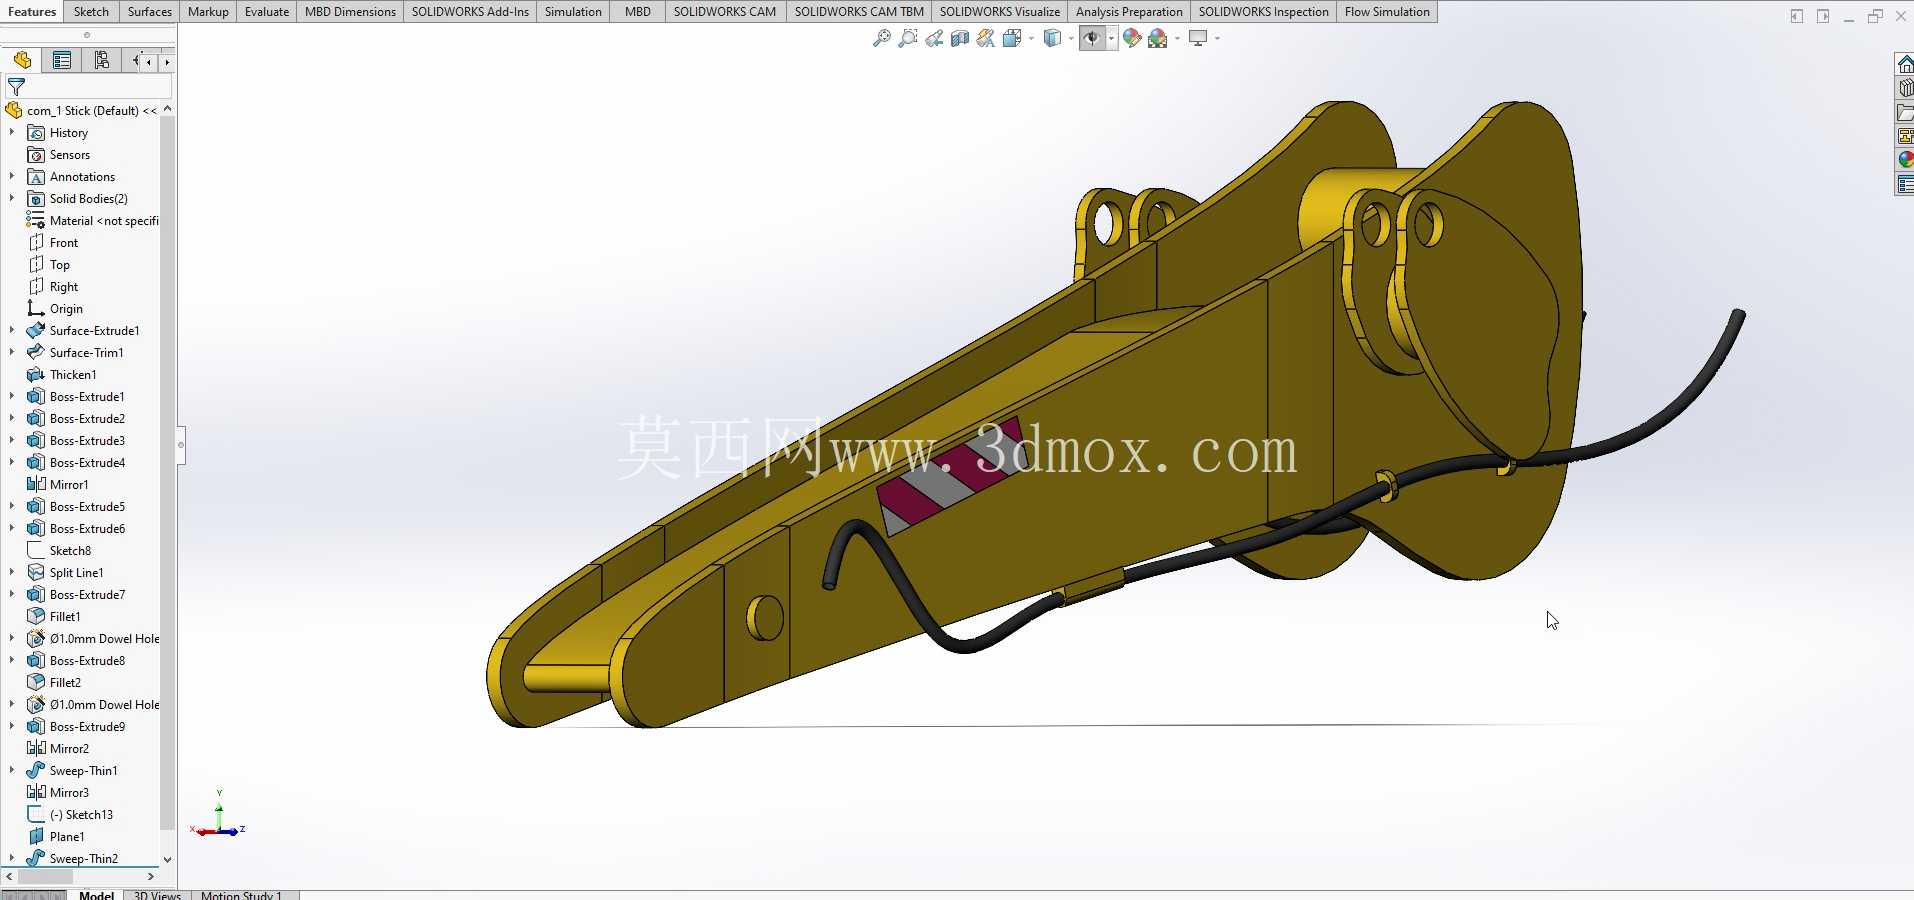Open SOLIDWORKS Resources home icon in task pane
Screen dimensions: 1914x900
pyautogui.click(x=1905, y=64)
